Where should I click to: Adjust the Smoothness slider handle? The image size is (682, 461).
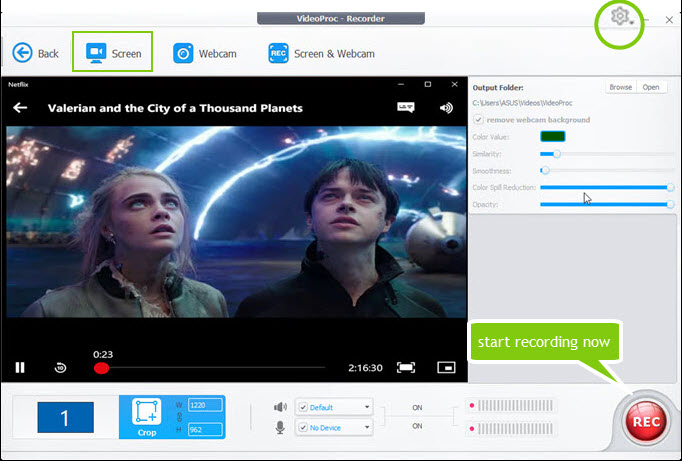pyautogui.click(x=545, y=170)
